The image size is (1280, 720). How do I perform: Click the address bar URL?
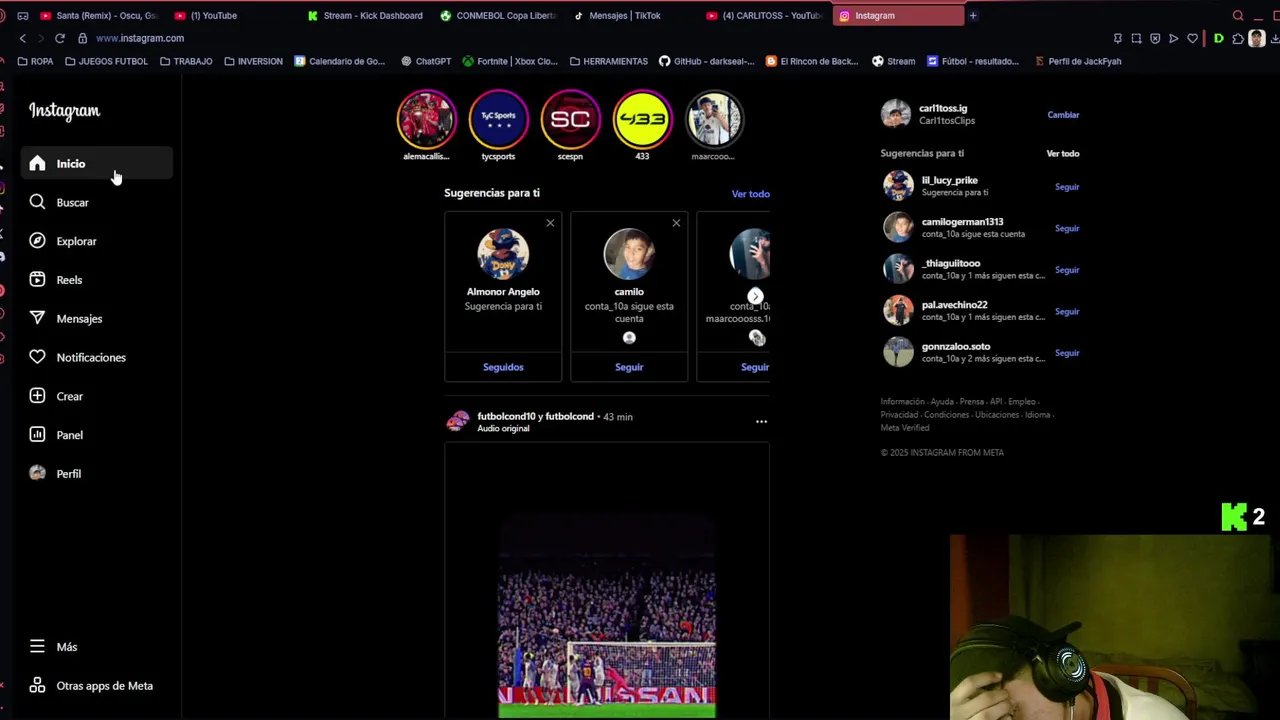140,38
